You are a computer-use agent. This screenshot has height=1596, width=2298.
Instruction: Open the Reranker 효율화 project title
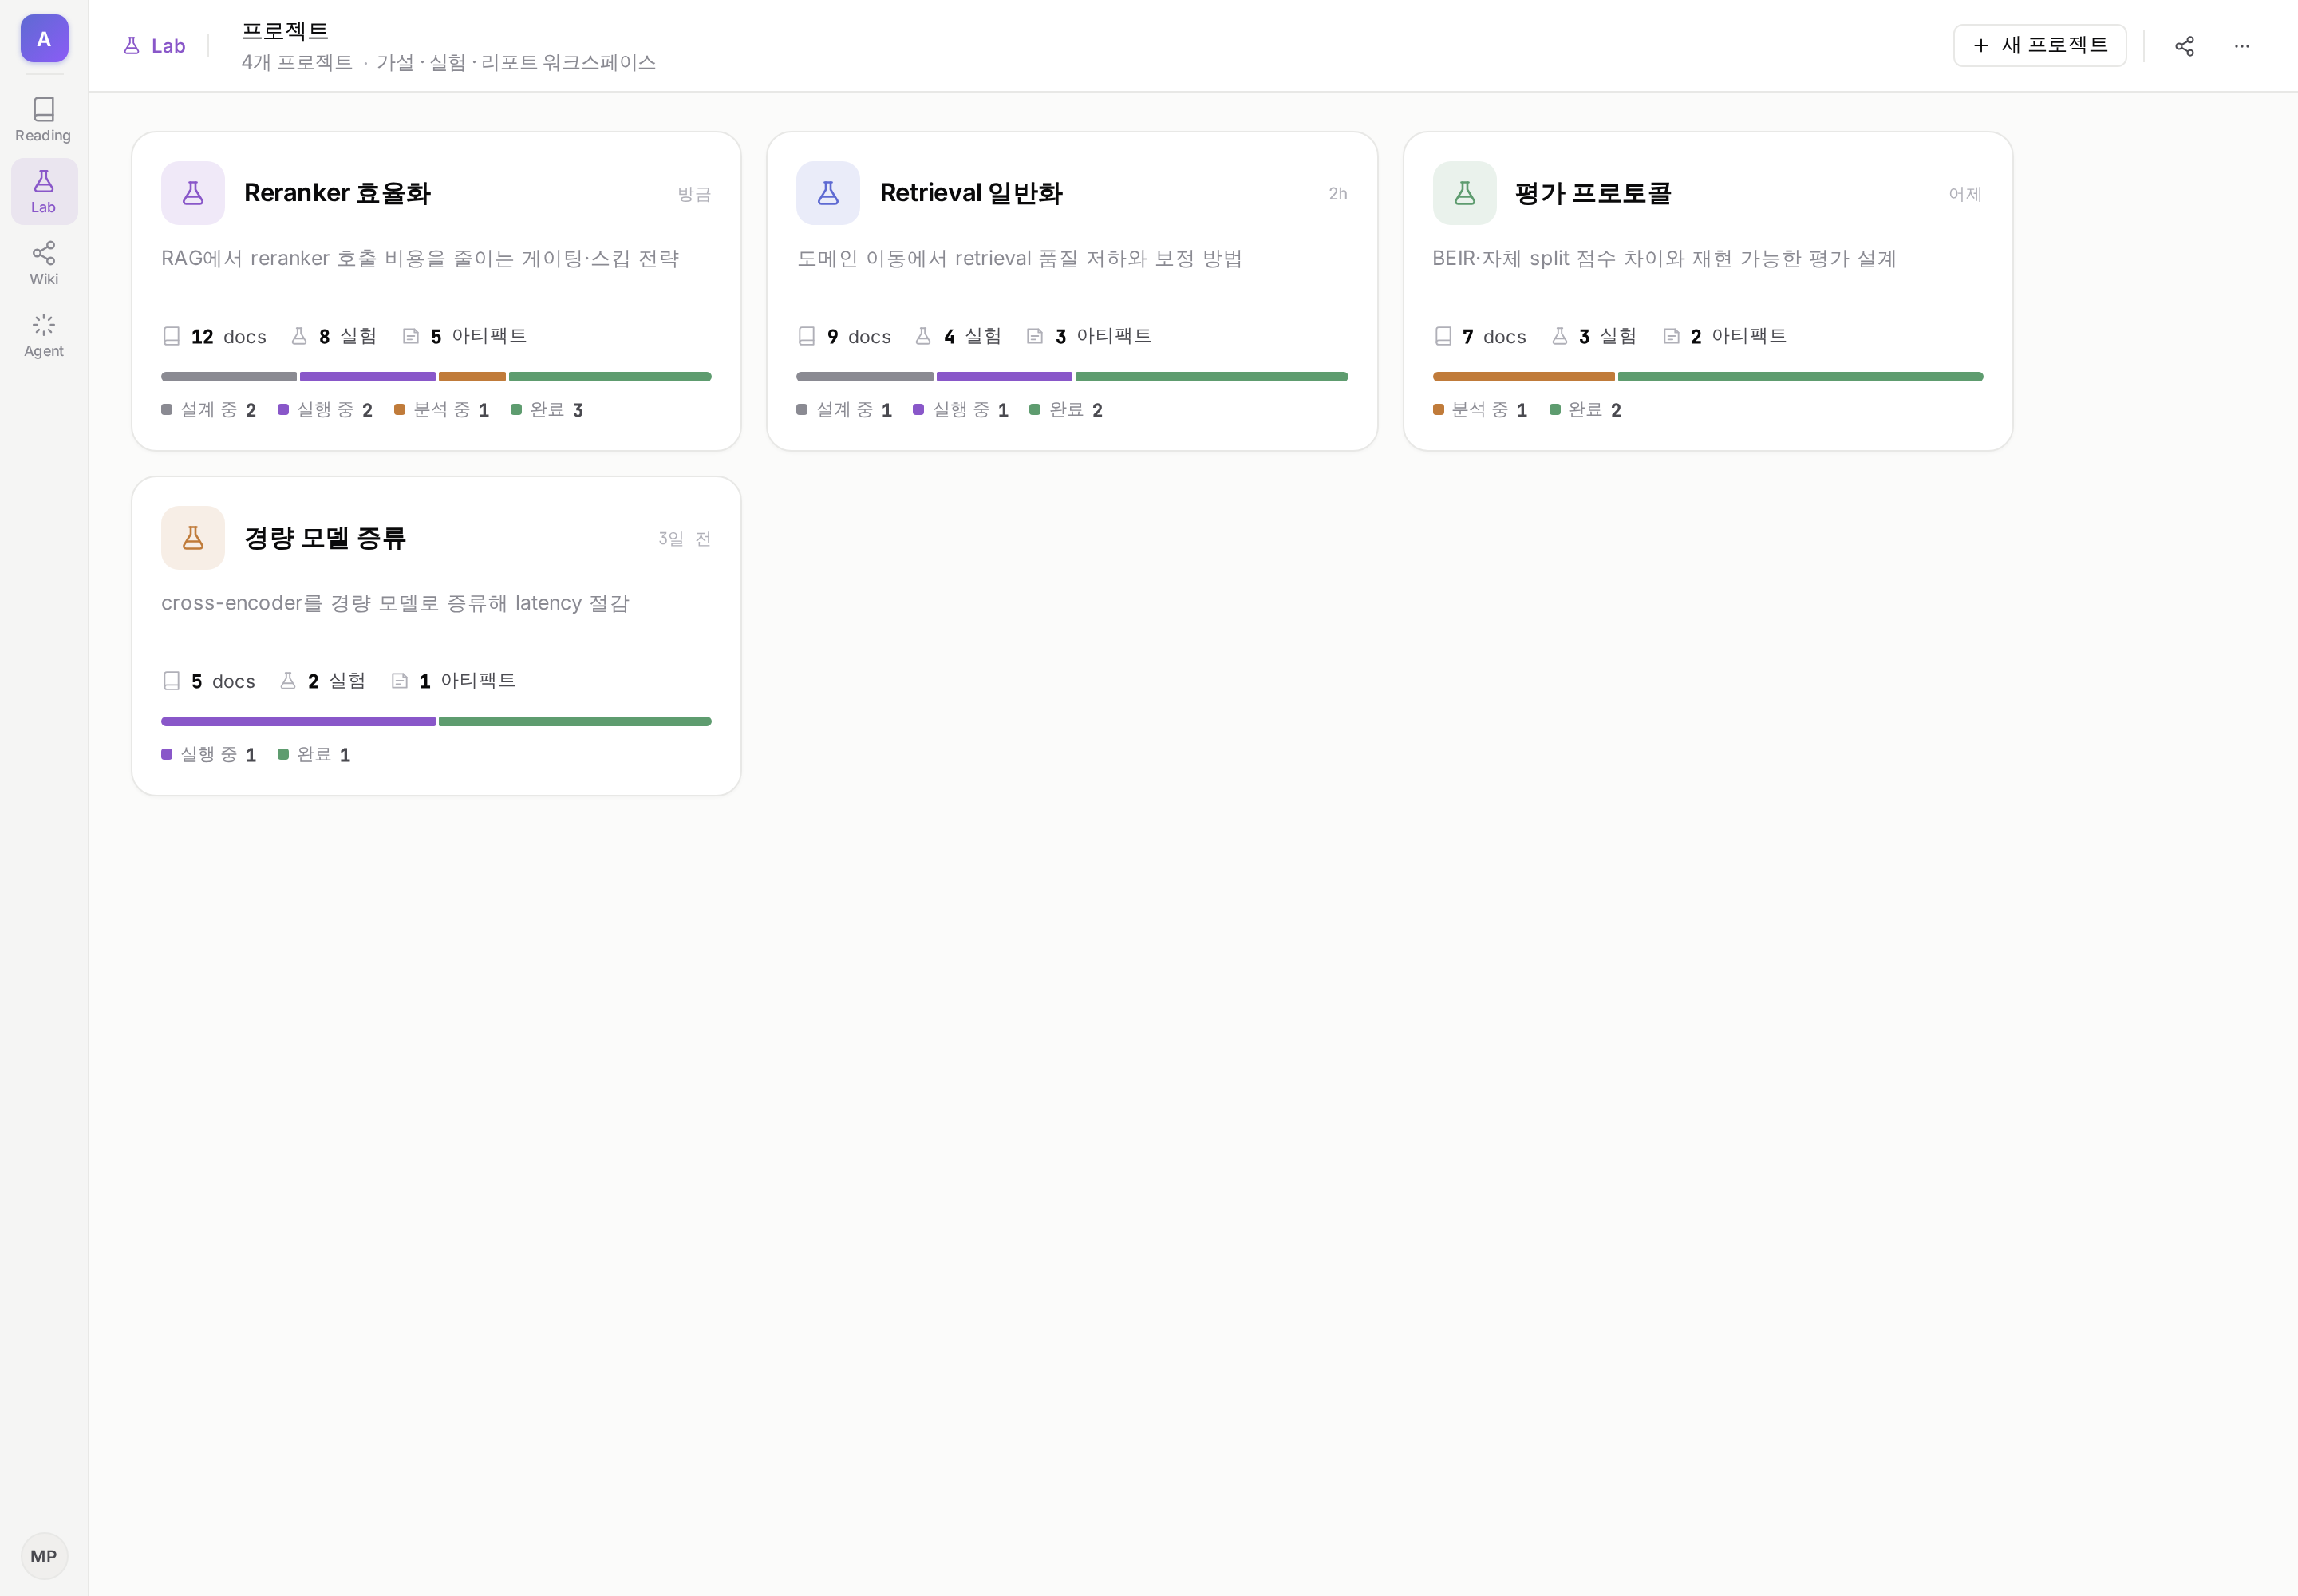click(x=337, y=193)
